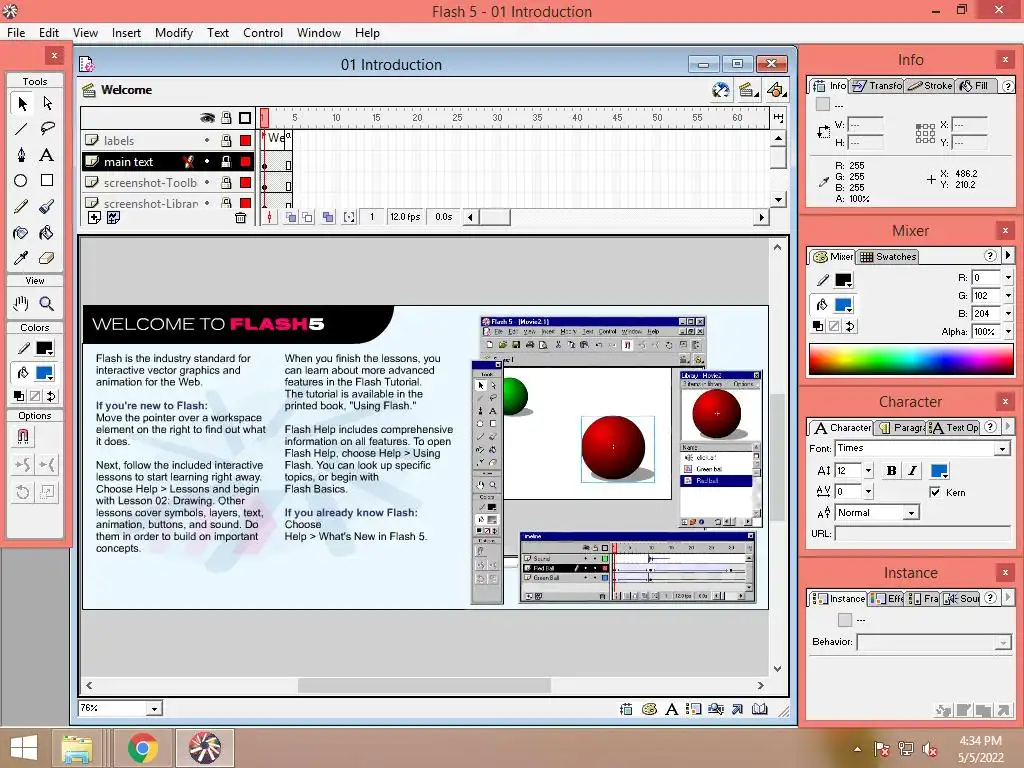Open the Font dropdown in Character panel
1024x768 pixels.
1002,449
